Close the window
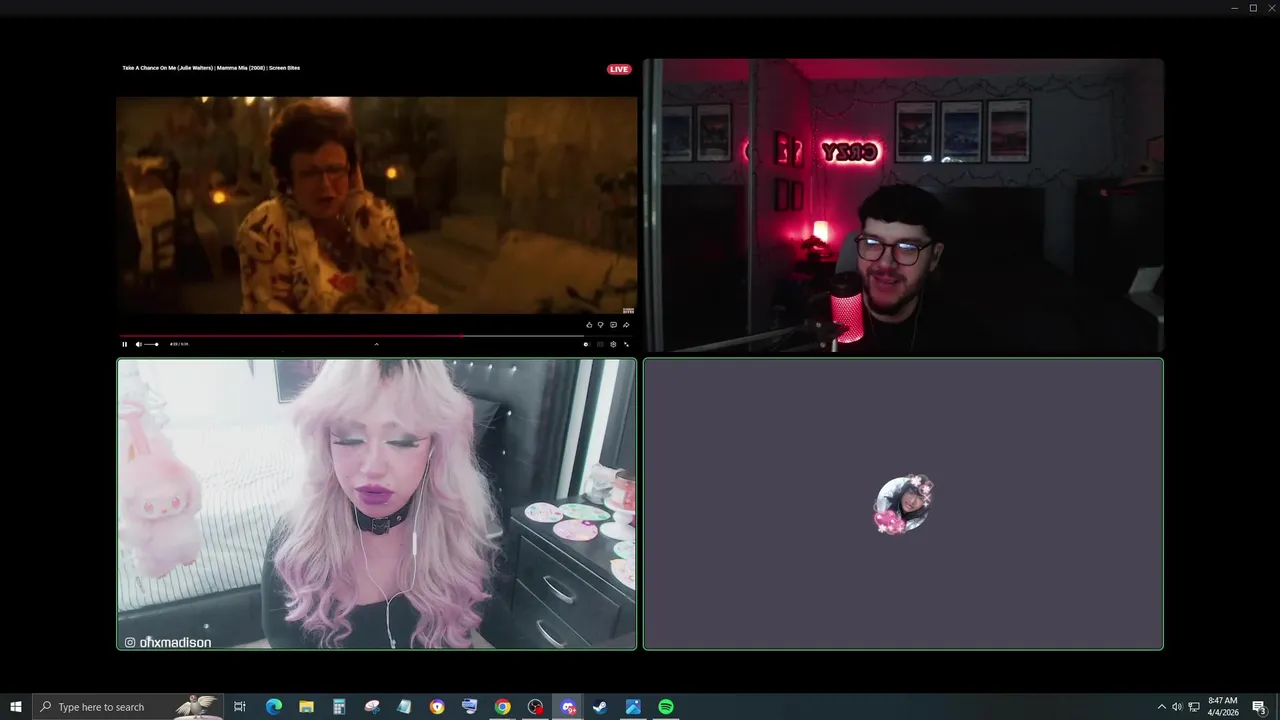1280x720 pixels. [1271, 8]
